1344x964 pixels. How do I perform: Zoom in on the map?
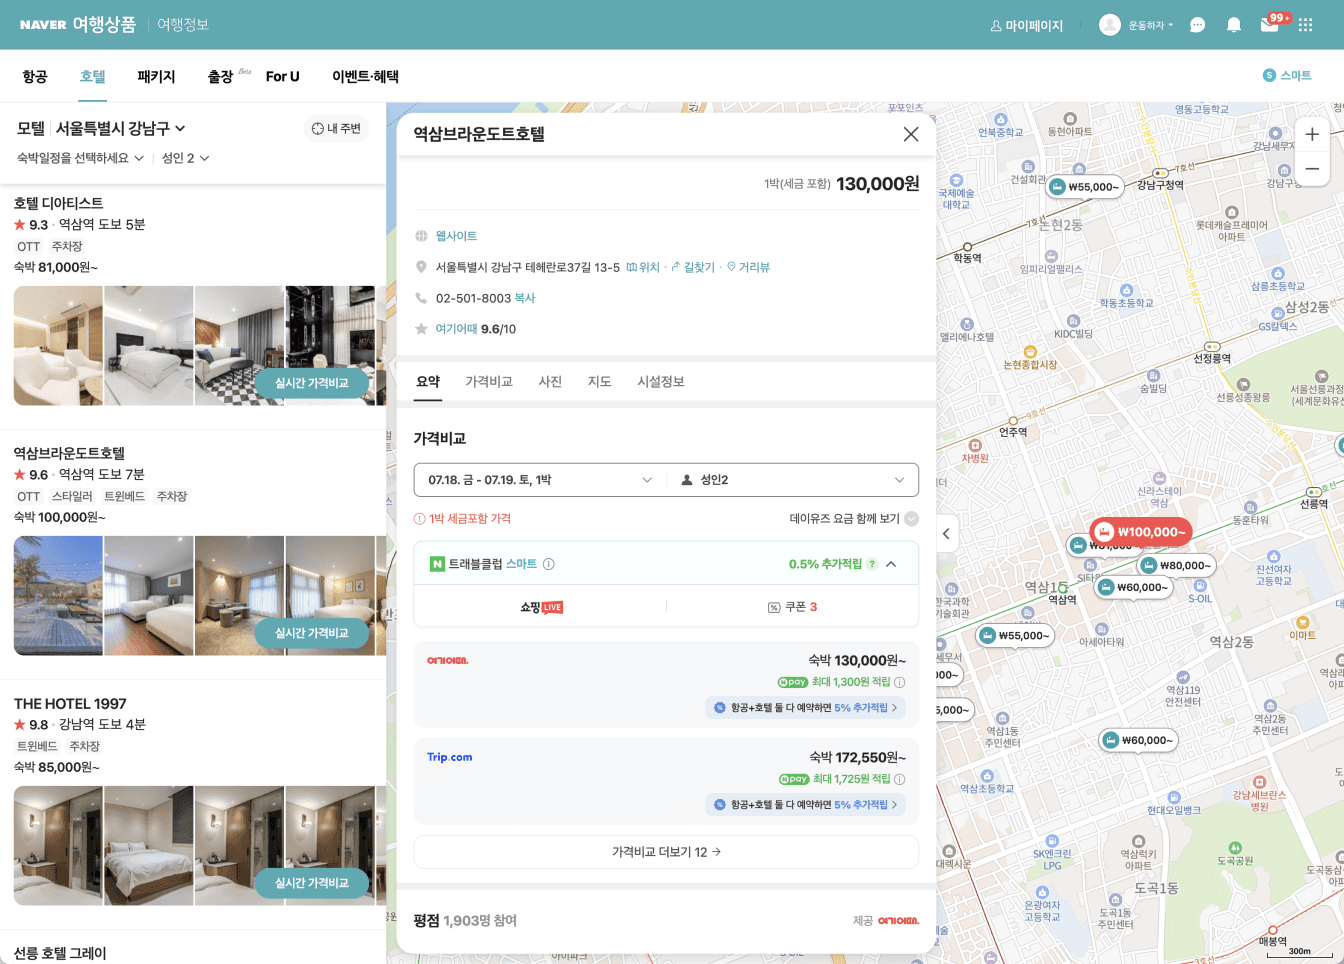(1312, 134)
